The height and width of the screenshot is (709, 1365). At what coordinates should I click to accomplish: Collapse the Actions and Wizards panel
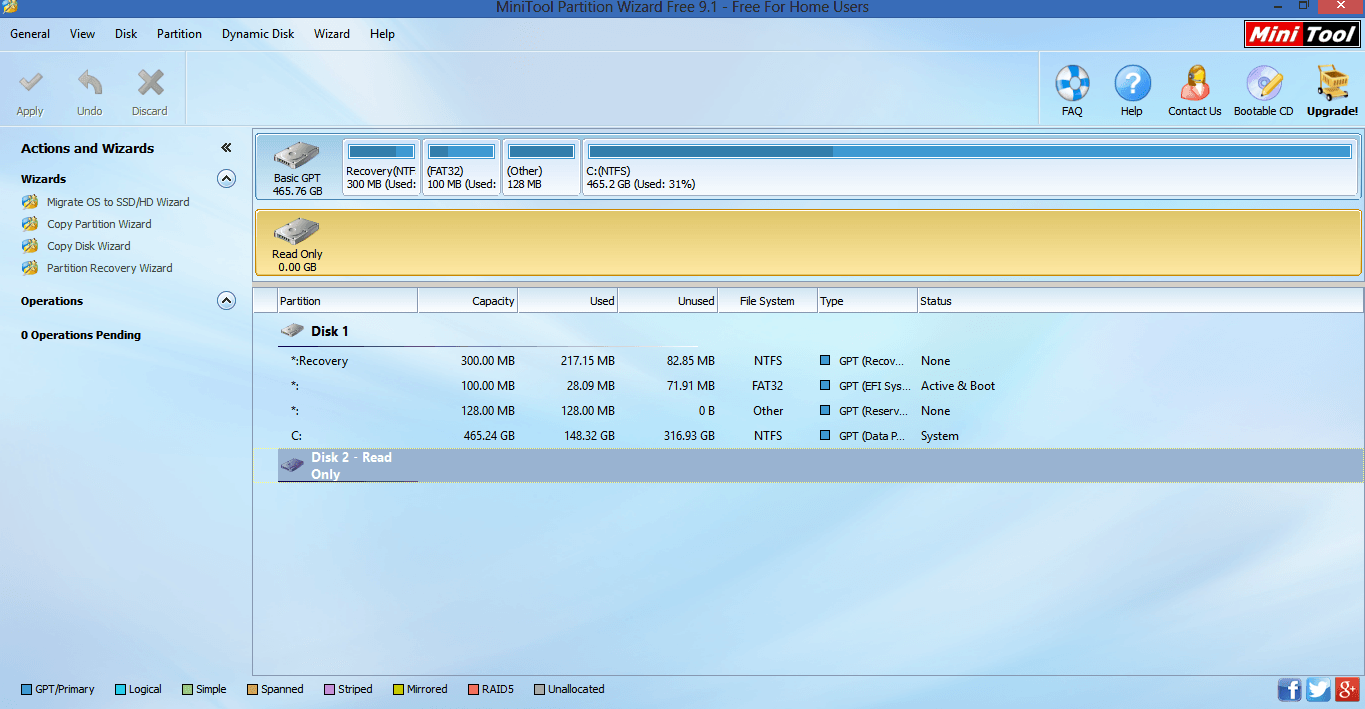(x=226, y=146)
